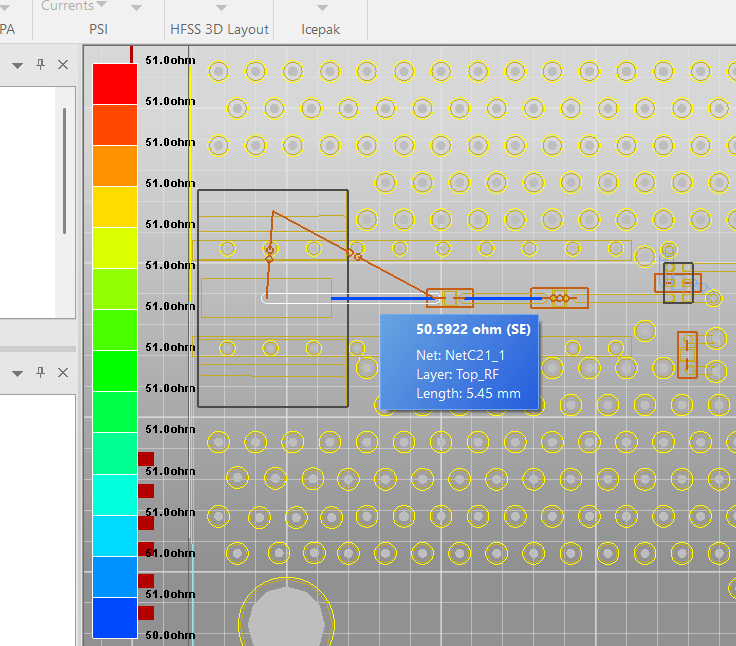Click the red swatch in impedance legend
This screenshot has width=736, height=646.
pyautogui.click(x=115, y=84)
